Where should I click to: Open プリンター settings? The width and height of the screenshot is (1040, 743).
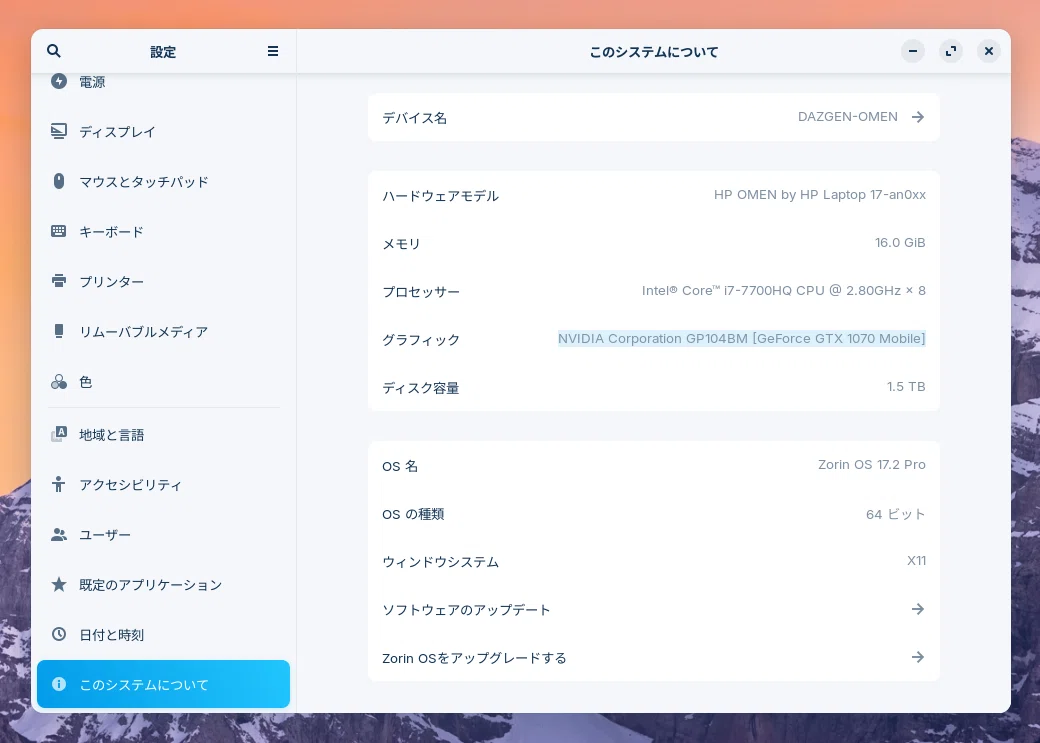[x=163, y=281]
